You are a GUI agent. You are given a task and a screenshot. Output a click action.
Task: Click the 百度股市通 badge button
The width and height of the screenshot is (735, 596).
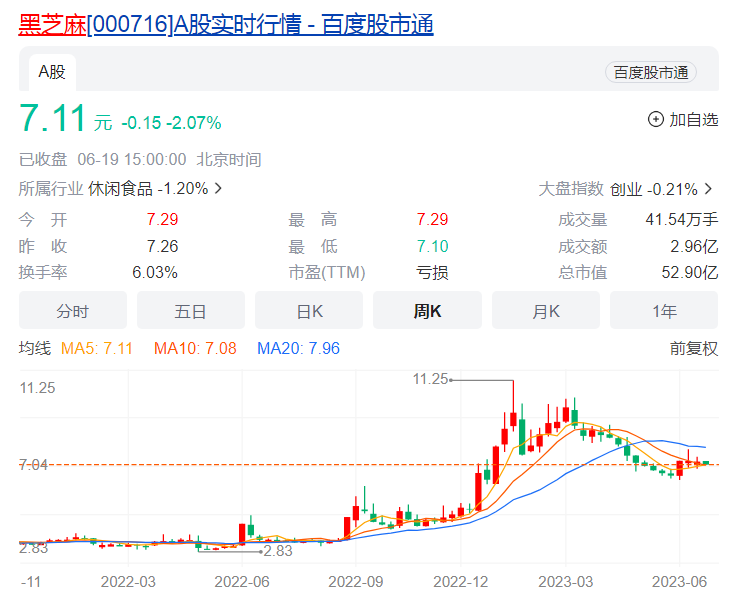[651, 73]
